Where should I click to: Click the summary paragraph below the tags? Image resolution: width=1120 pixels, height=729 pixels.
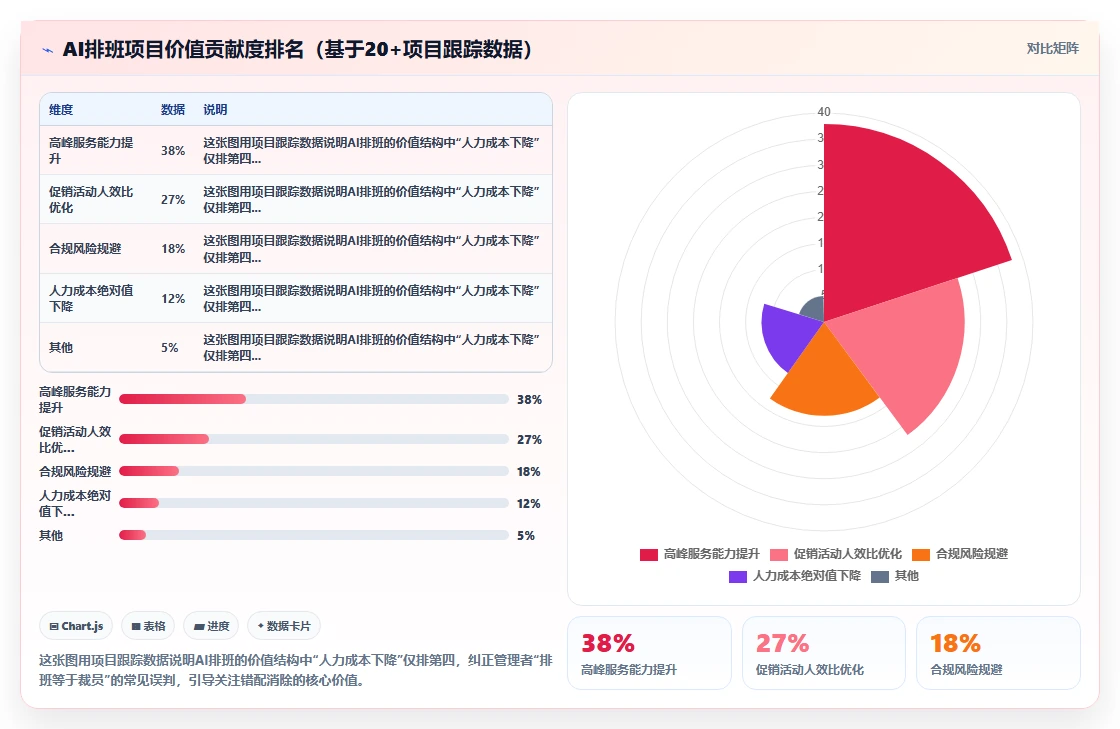click(296, 670)
